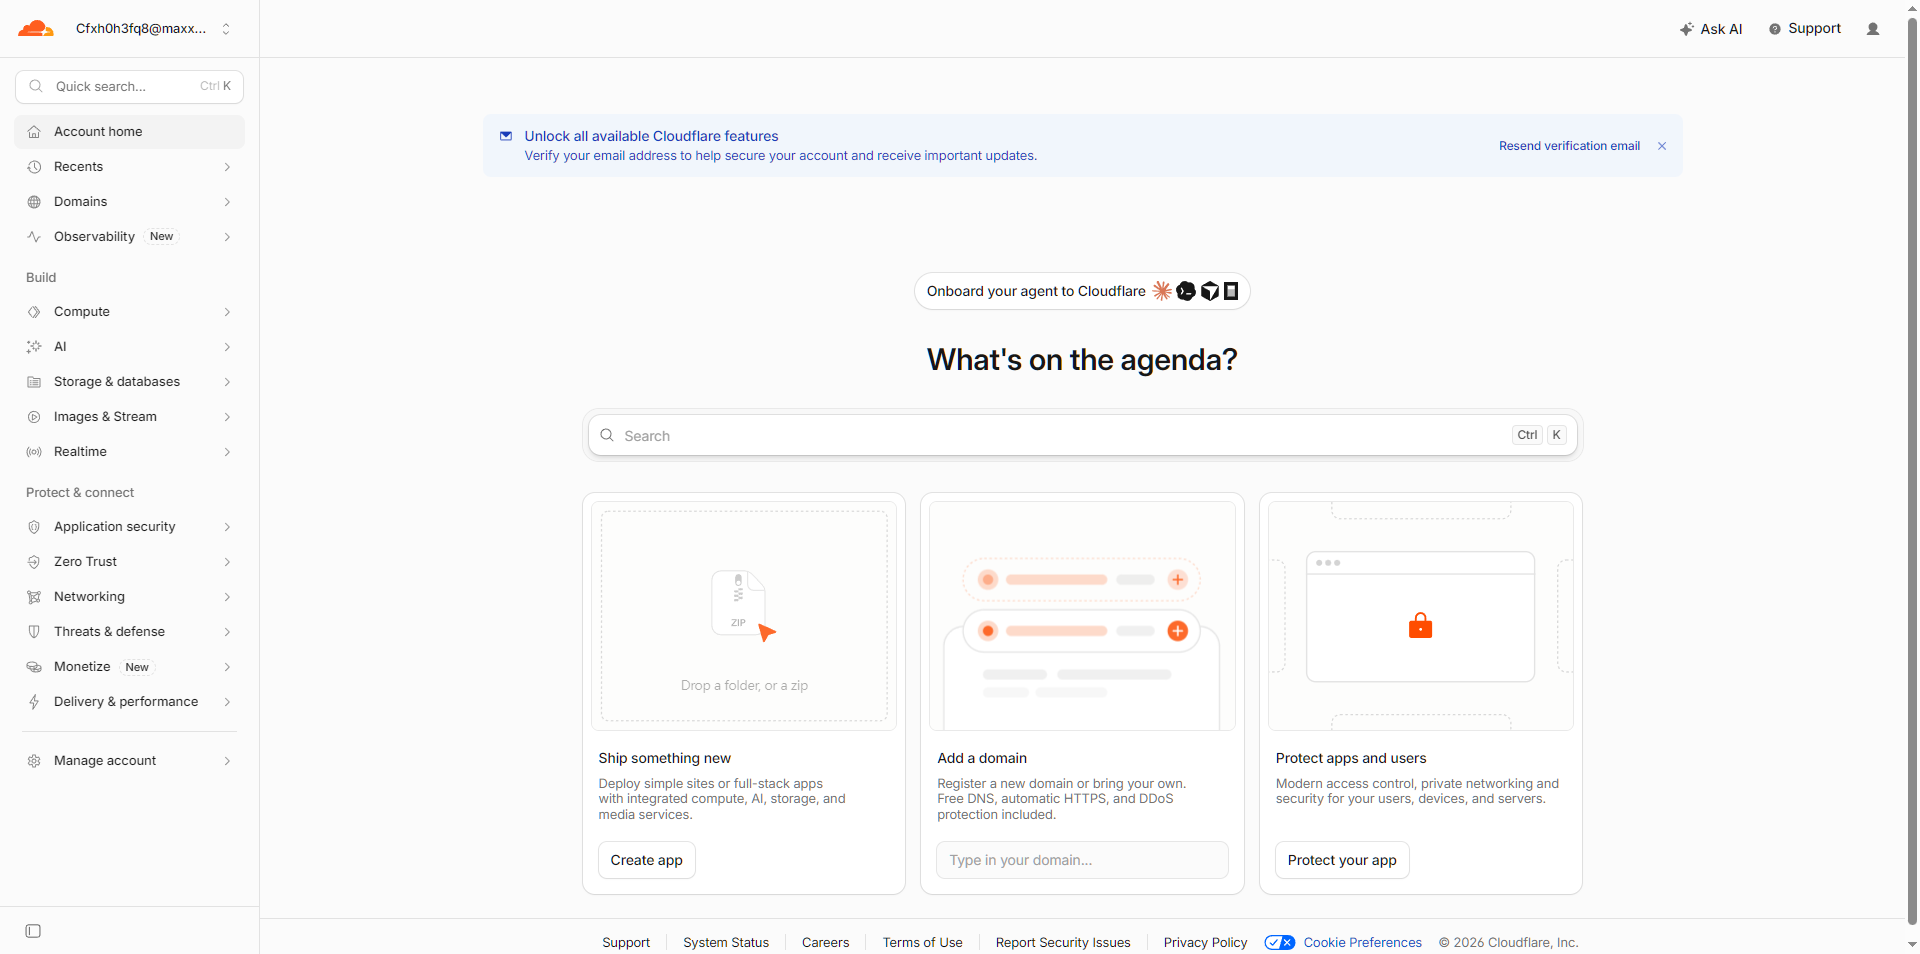Click the Domains globe icon
The image size is (1920, 954).
34,202
